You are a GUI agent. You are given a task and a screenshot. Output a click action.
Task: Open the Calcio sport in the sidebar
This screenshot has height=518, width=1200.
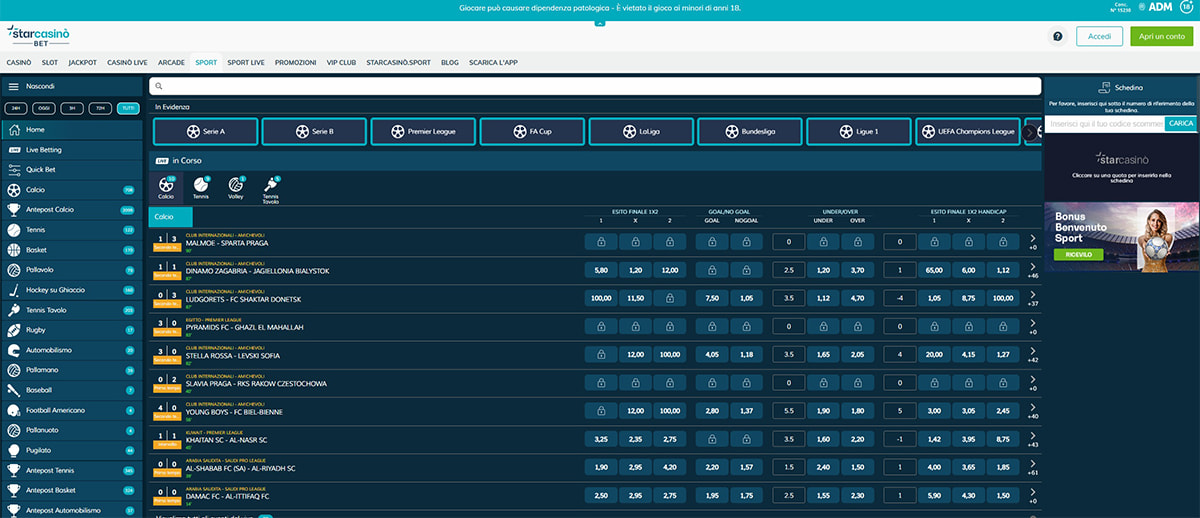point(70,190)
